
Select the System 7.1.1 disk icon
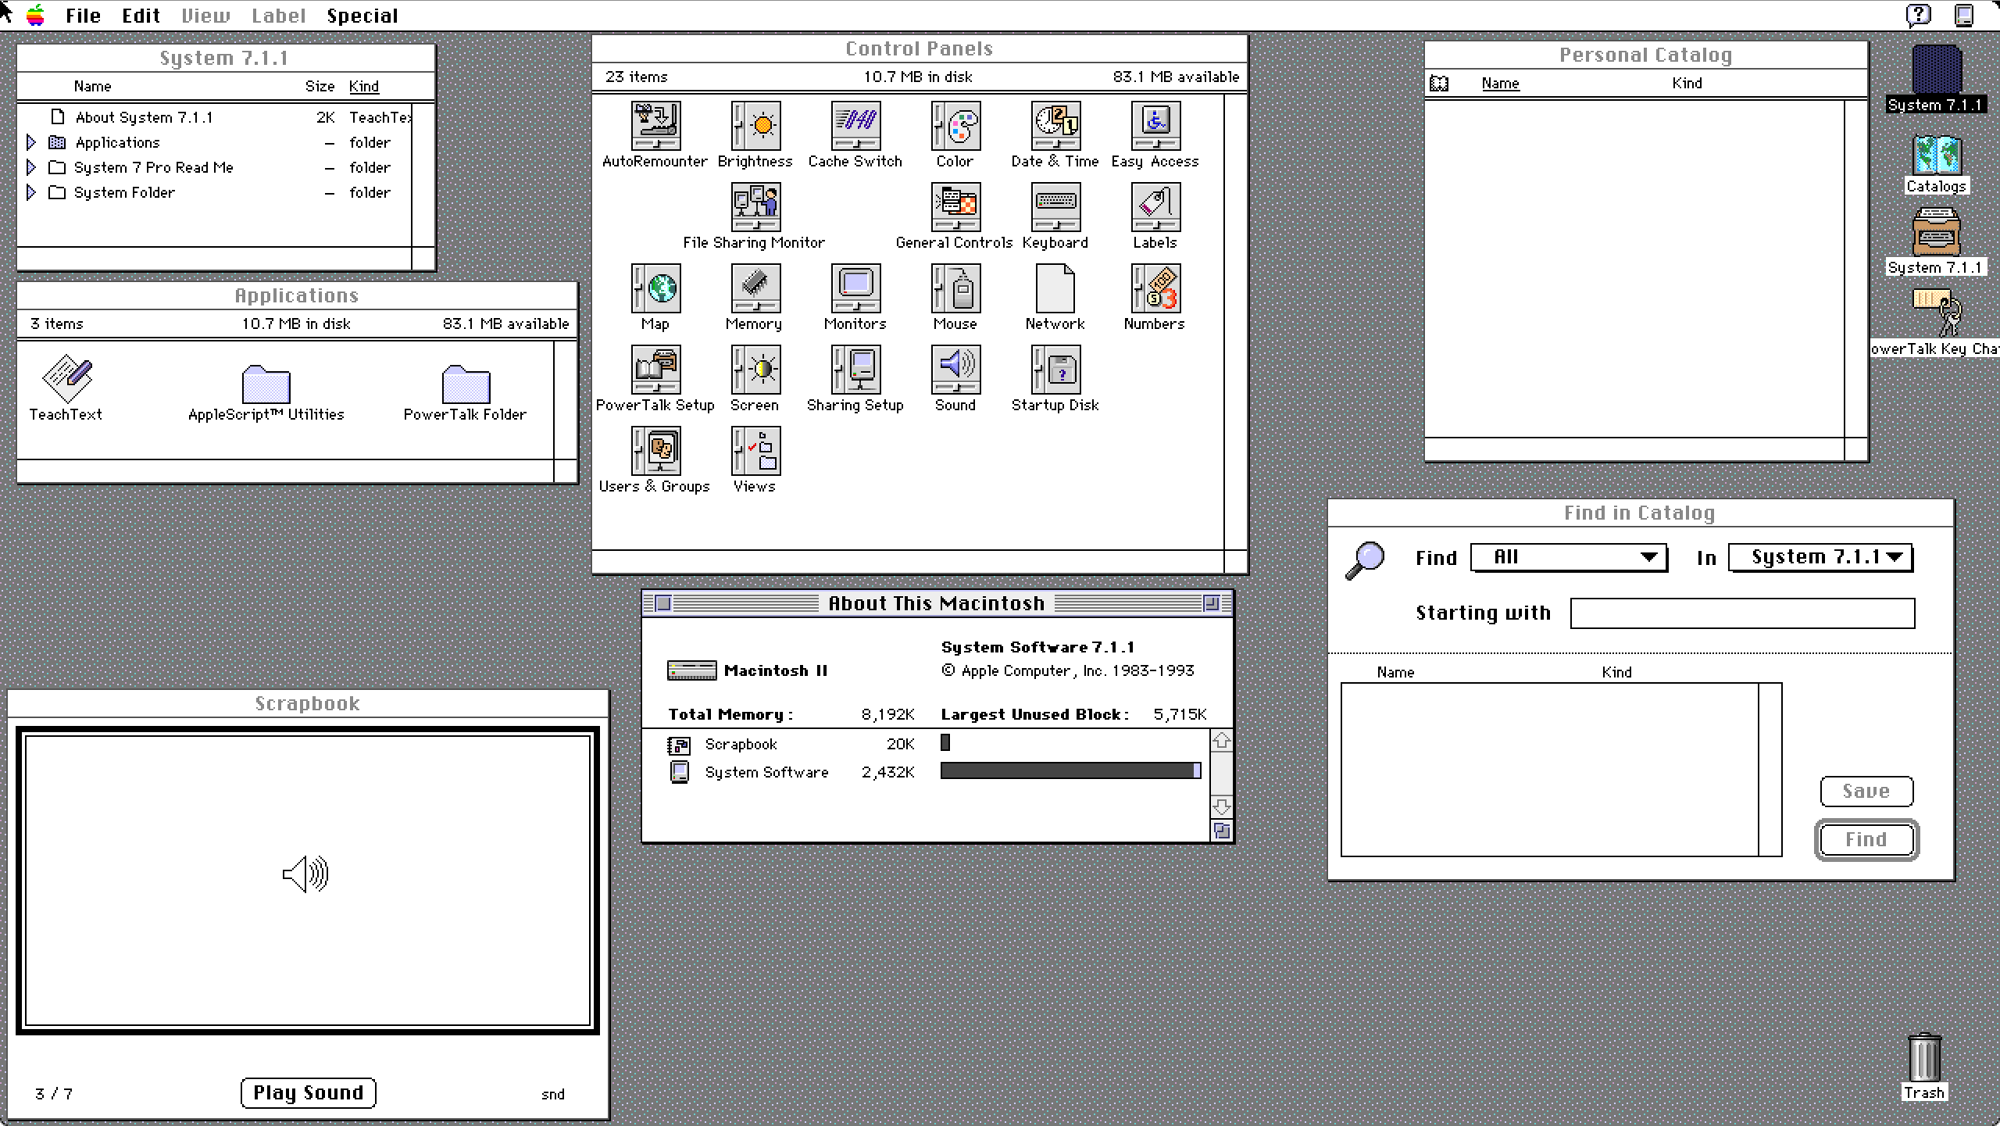tap(1936, 70)
